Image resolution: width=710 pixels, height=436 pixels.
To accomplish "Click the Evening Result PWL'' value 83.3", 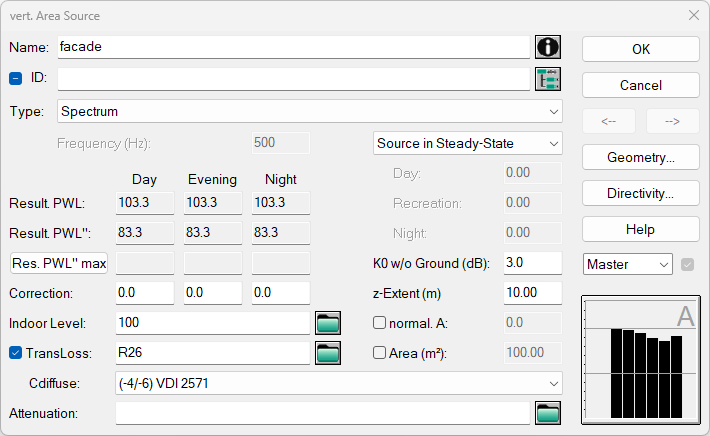I will click(x=213, y=233).
